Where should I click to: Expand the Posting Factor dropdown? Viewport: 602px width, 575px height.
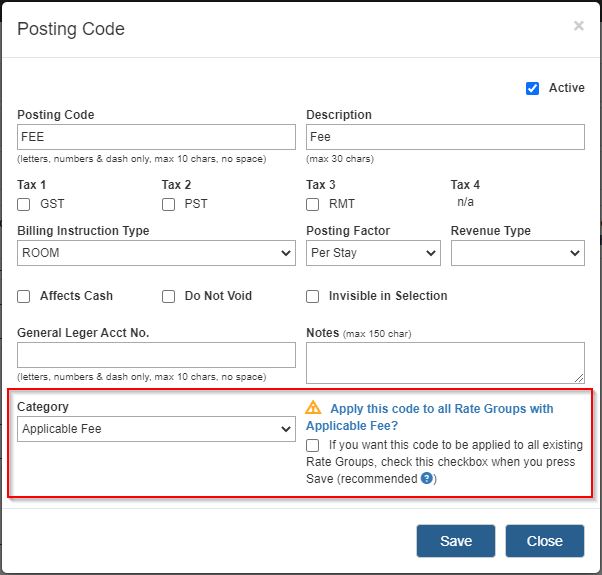pos(373,253)
